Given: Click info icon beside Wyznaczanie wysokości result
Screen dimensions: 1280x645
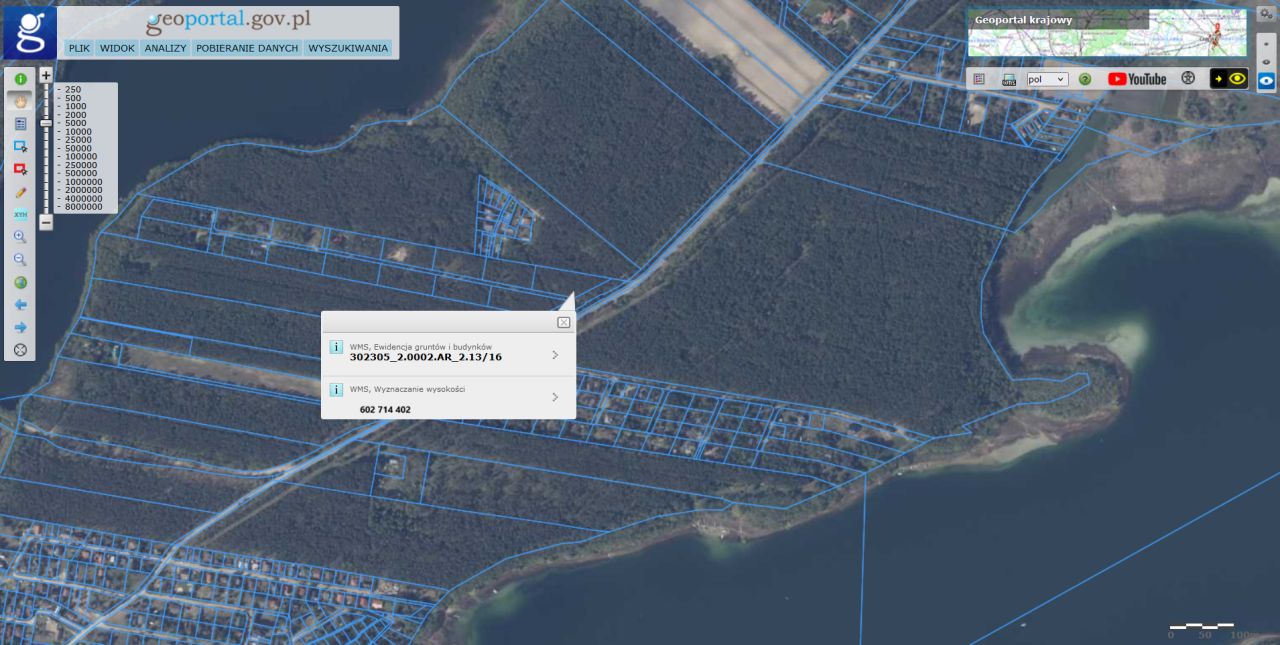Looking at the screenshot, I should [336, 389].
